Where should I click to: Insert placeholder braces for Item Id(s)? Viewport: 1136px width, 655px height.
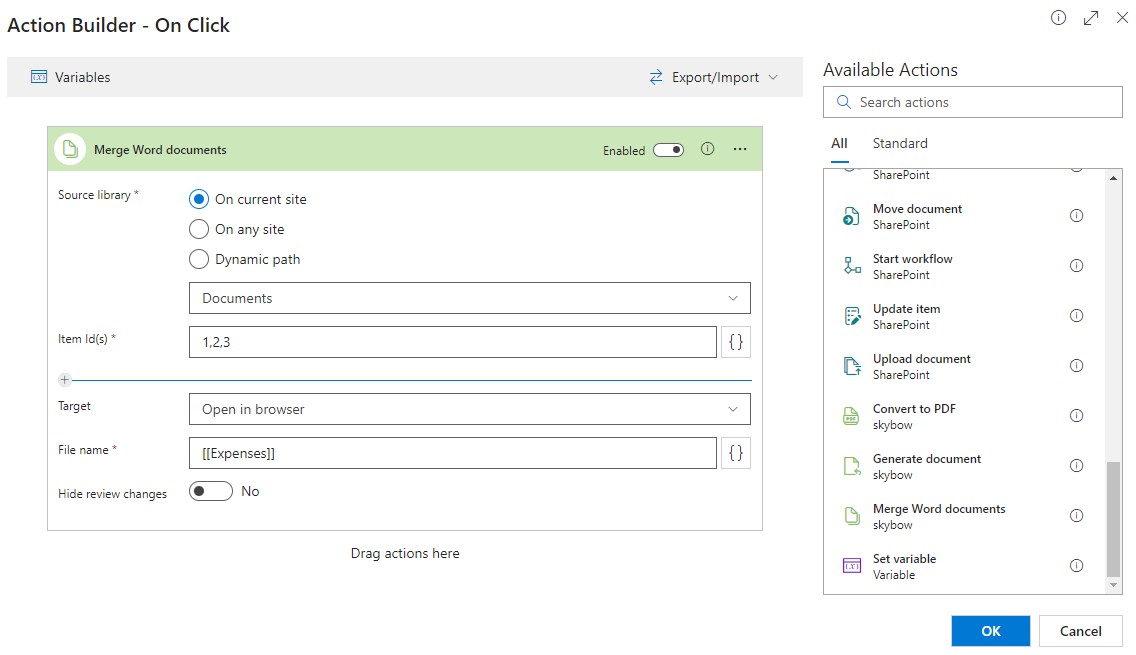coord(736,342)
